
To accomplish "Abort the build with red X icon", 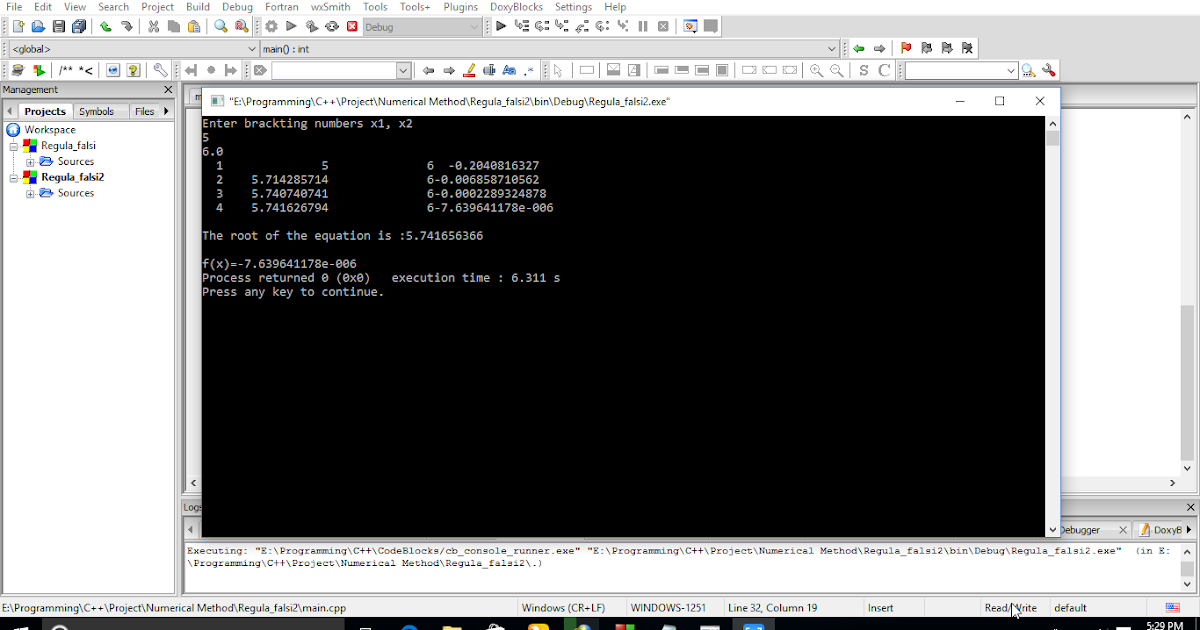I will coord(352,26).
